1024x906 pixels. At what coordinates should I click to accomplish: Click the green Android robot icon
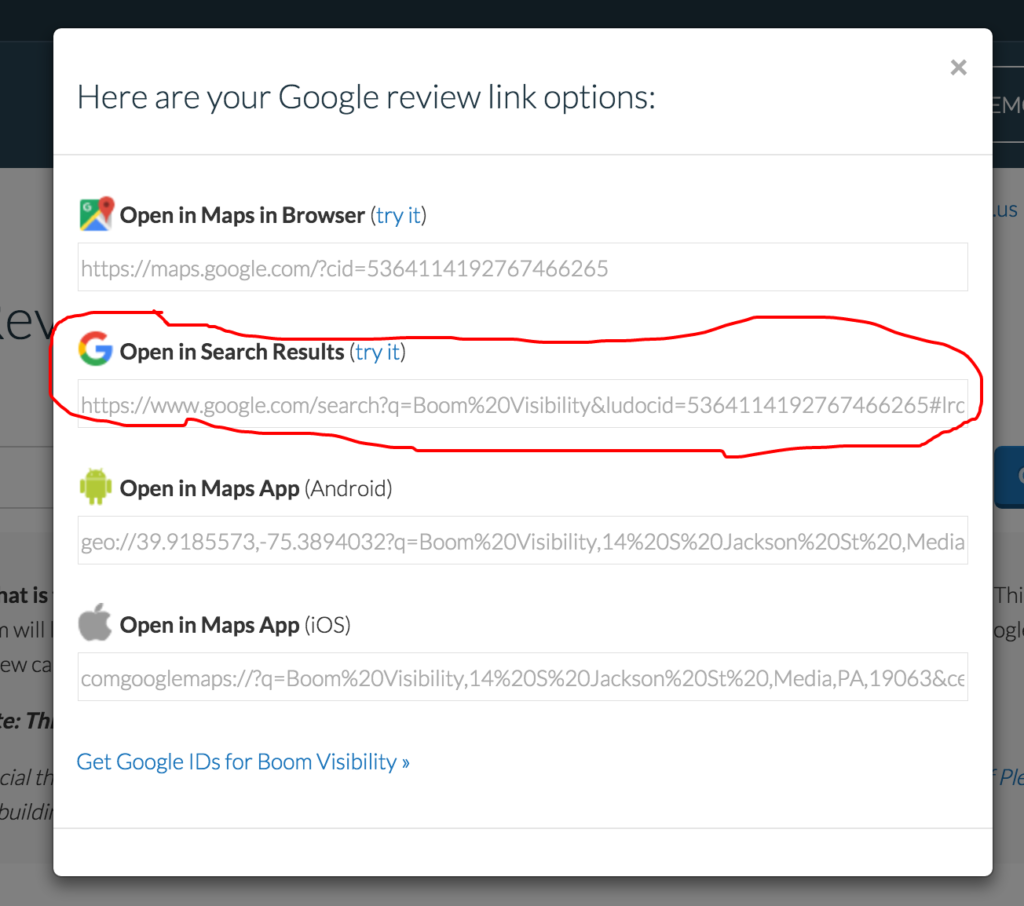[x=95, y=487]
